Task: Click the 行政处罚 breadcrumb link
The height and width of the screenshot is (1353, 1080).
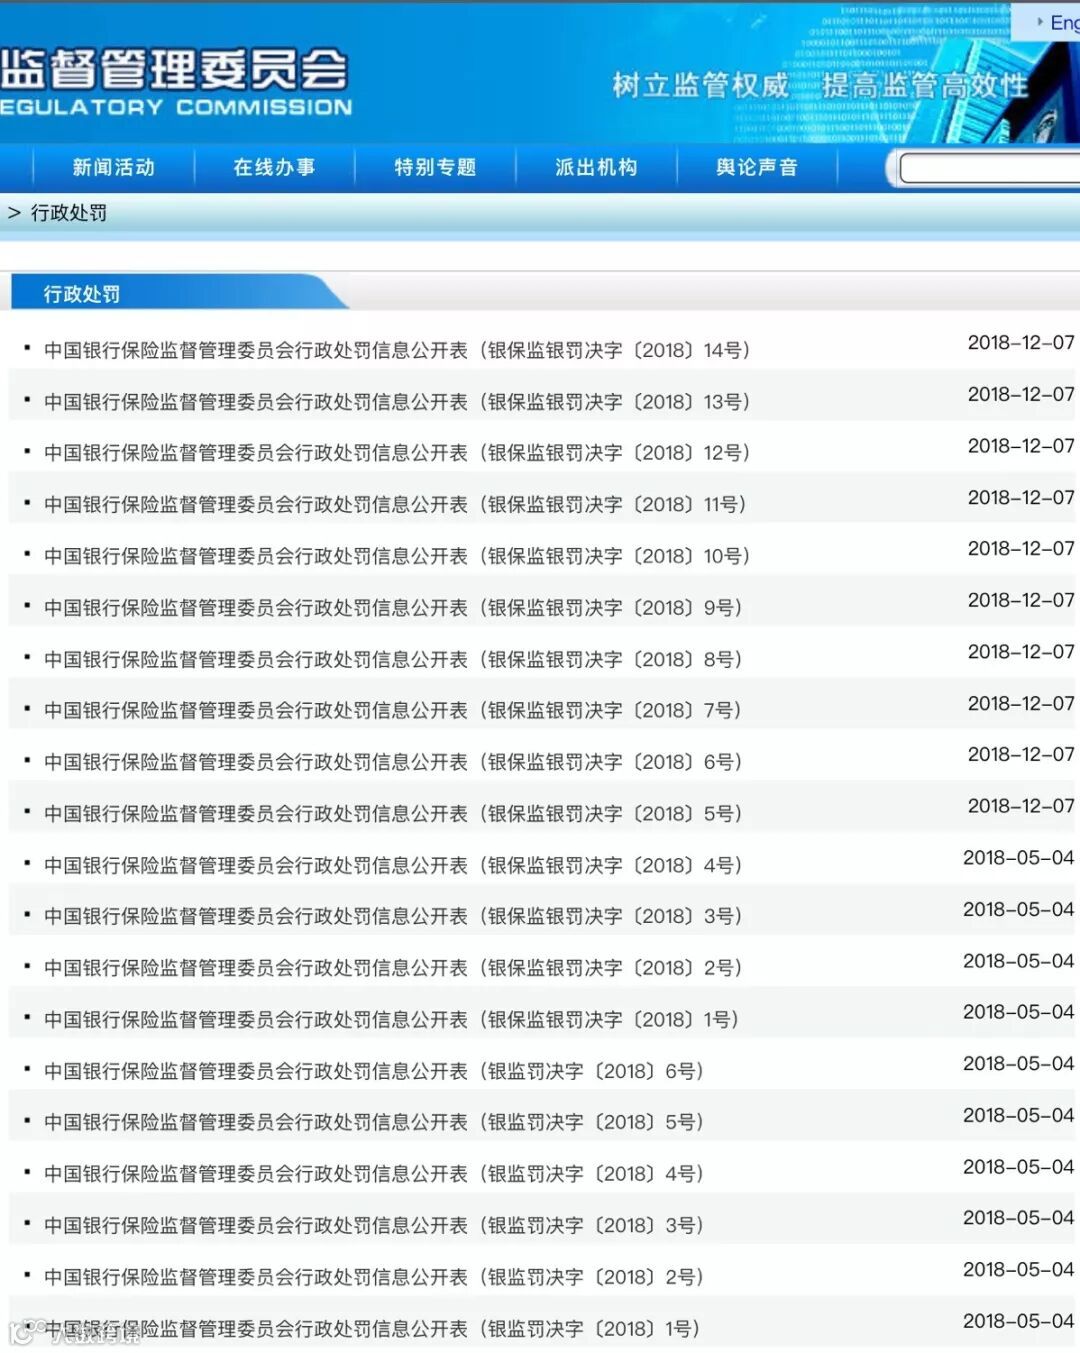Action: point(68,212)
